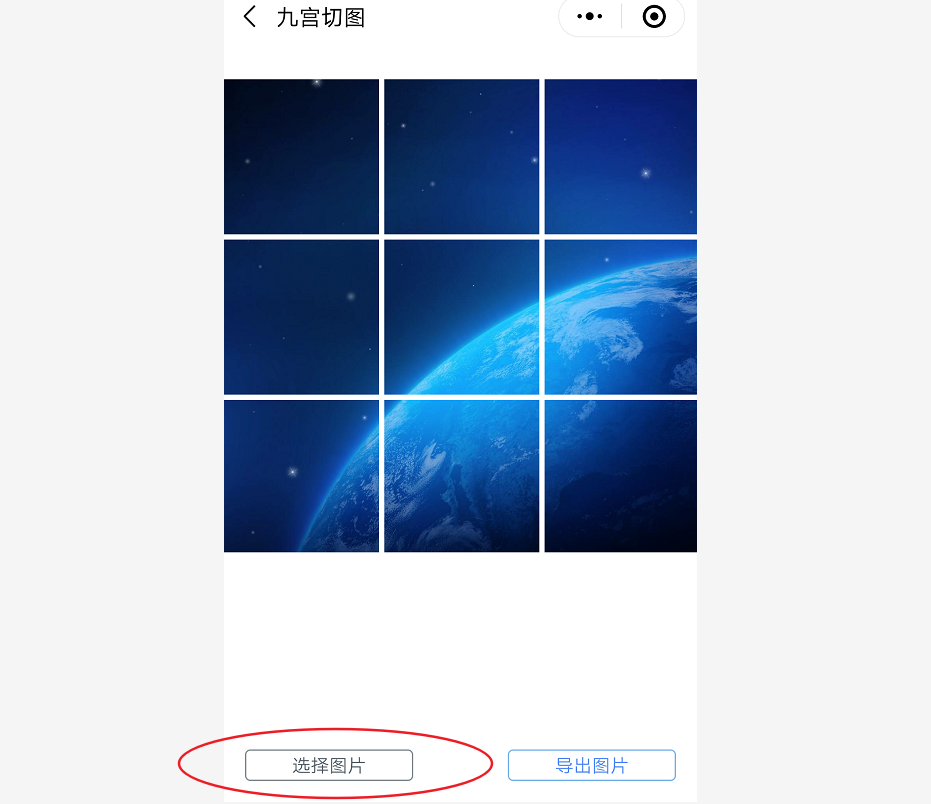Click the 九宫切图 page title

(x=321, y=17)
